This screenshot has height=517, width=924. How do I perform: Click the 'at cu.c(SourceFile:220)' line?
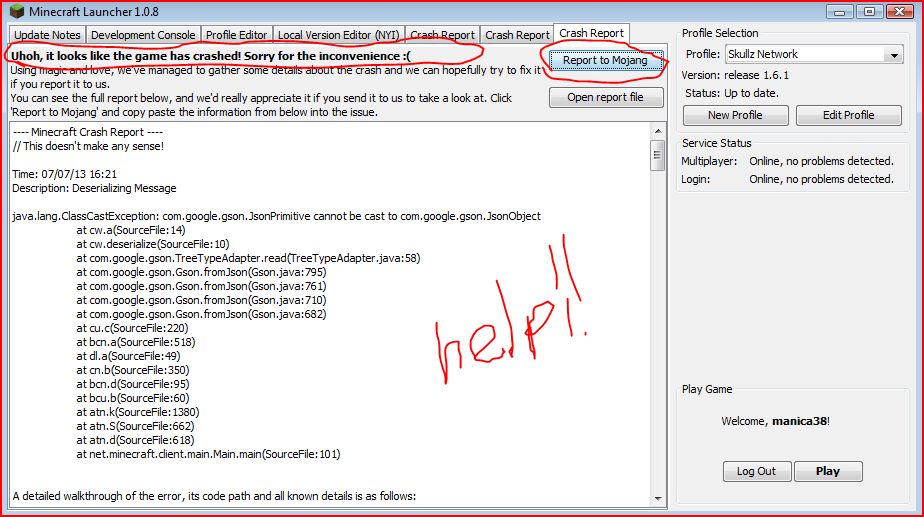132,328
